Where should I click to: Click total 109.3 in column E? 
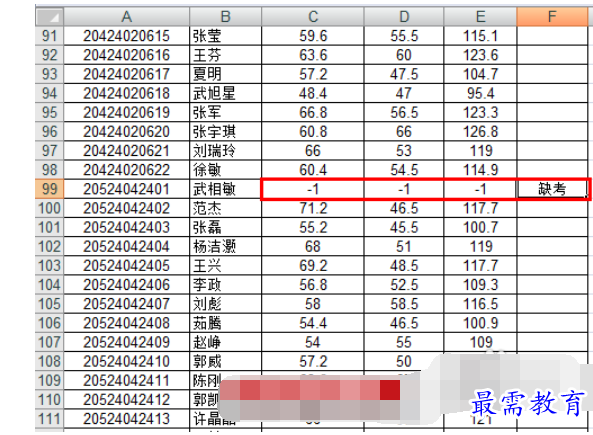click(x=480, y=284)
